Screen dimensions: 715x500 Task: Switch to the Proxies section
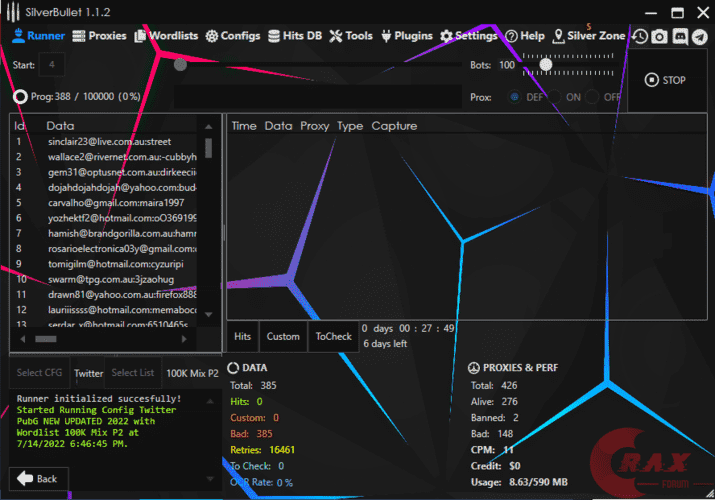(x=99, y=36)
